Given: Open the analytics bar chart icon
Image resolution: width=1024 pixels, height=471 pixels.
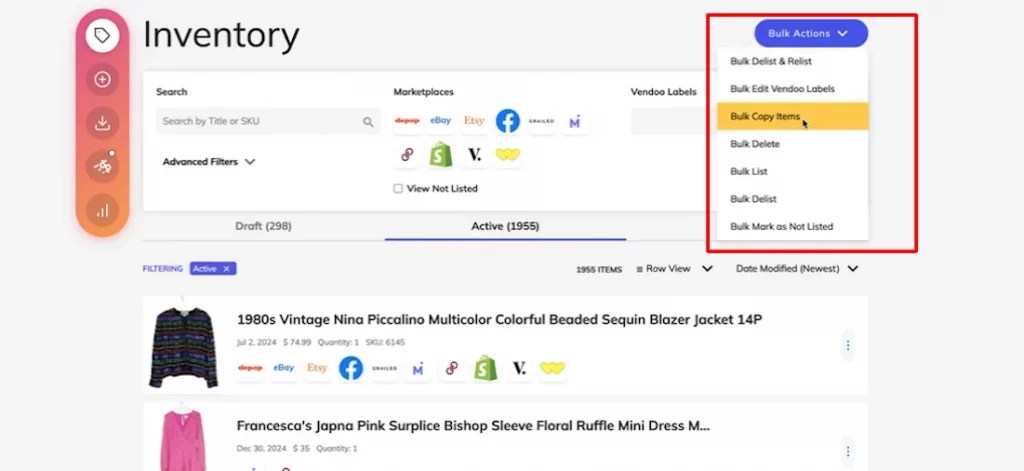Looking at the screenshot, I should pos(102,210).
